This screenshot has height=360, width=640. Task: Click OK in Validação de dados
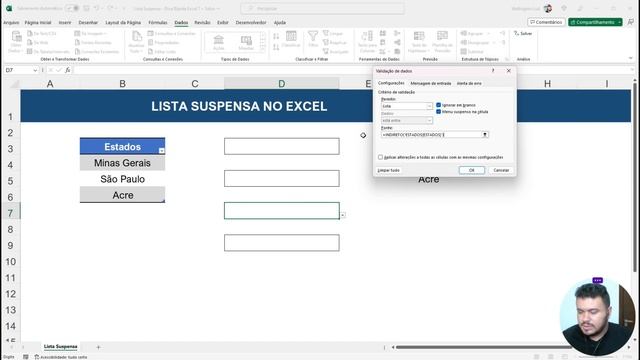(471, 170)
